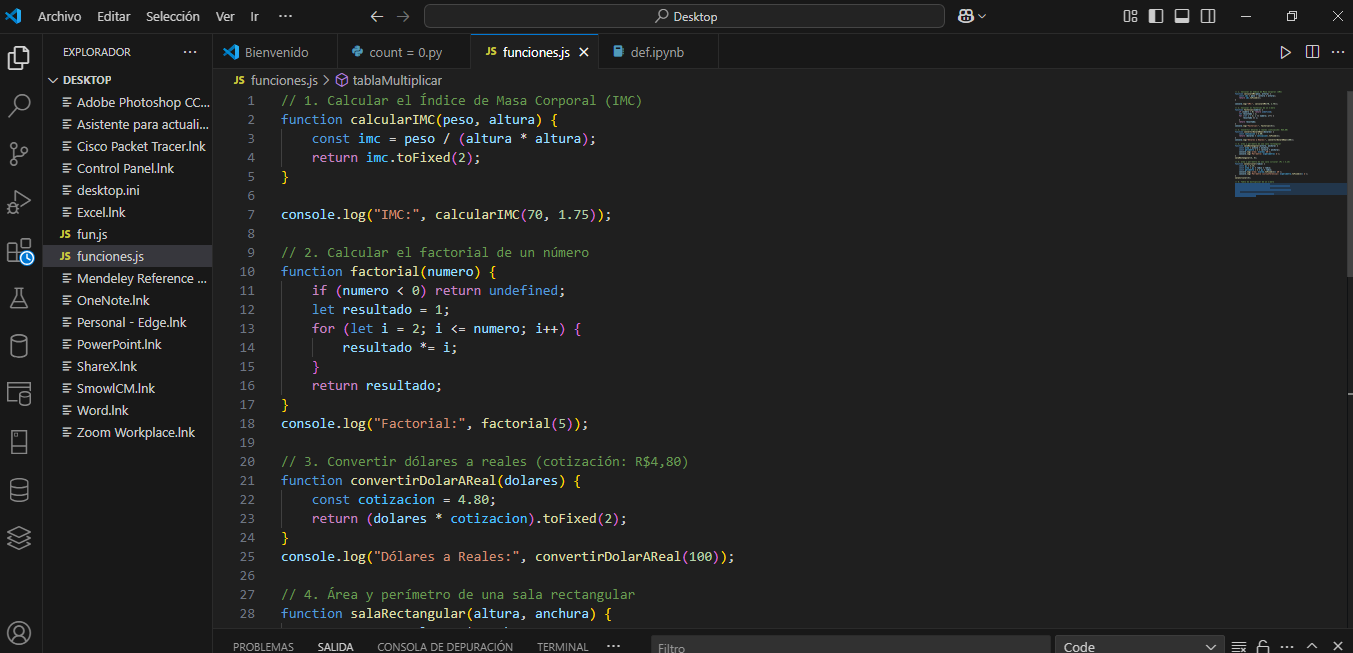
Task: Run the file with the play icon
Action: (1286, 52)
